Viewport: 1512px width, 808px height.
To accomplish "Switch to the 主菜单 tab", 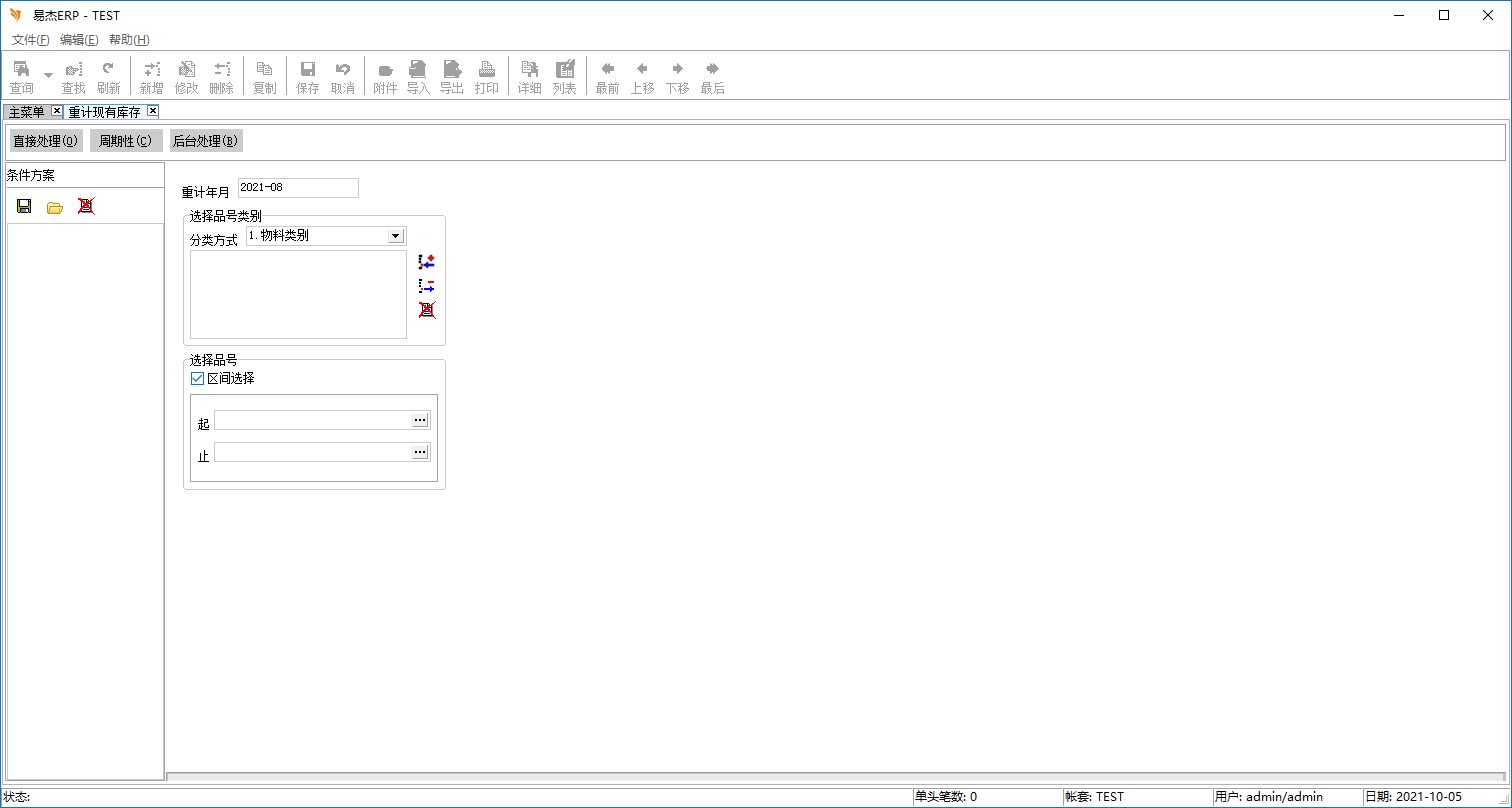I will (27, 112).
